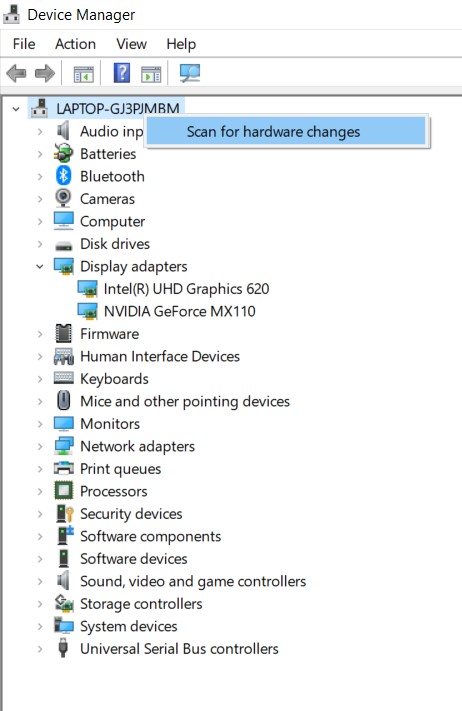
Task: Select the Storage controllers label
Action: (x=141, y=604)
